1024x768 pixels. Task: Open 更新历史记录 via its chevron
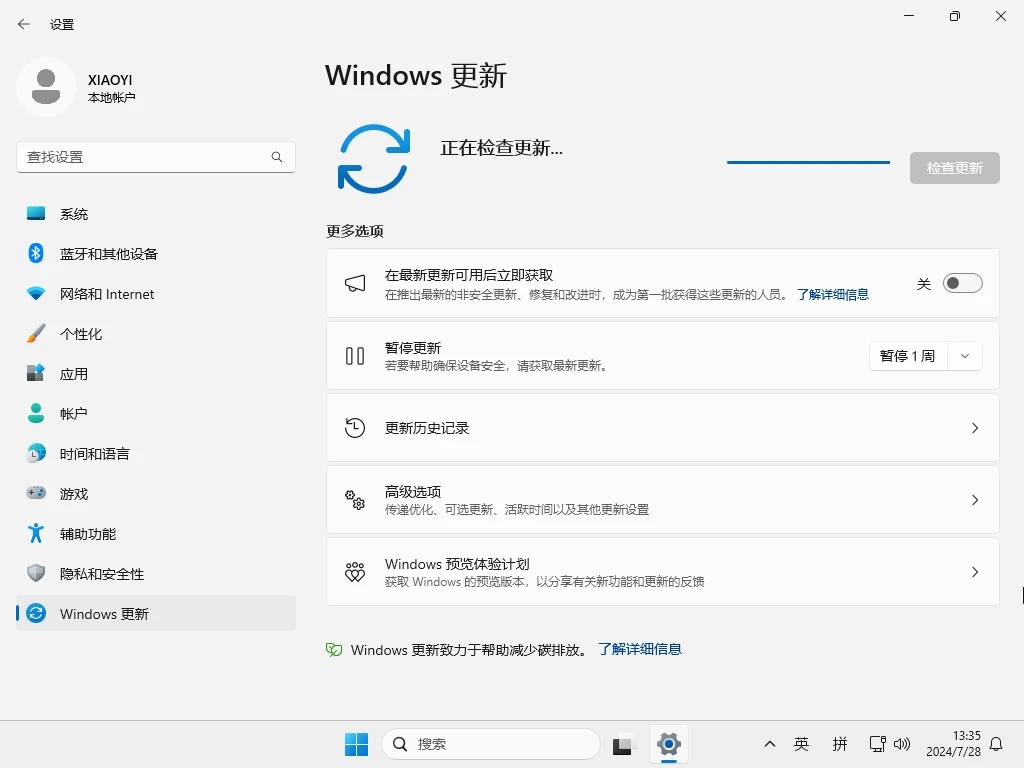click(974, 428)
